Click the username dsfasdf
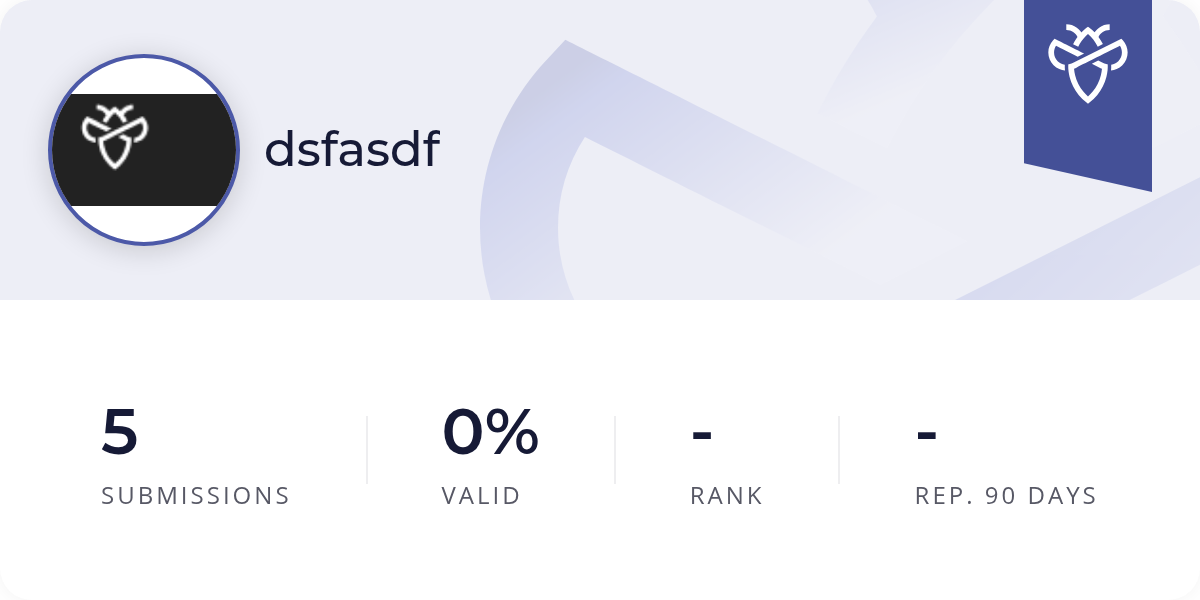The width and height of the screenshot is (1200, 600). [x=352, y=150]
